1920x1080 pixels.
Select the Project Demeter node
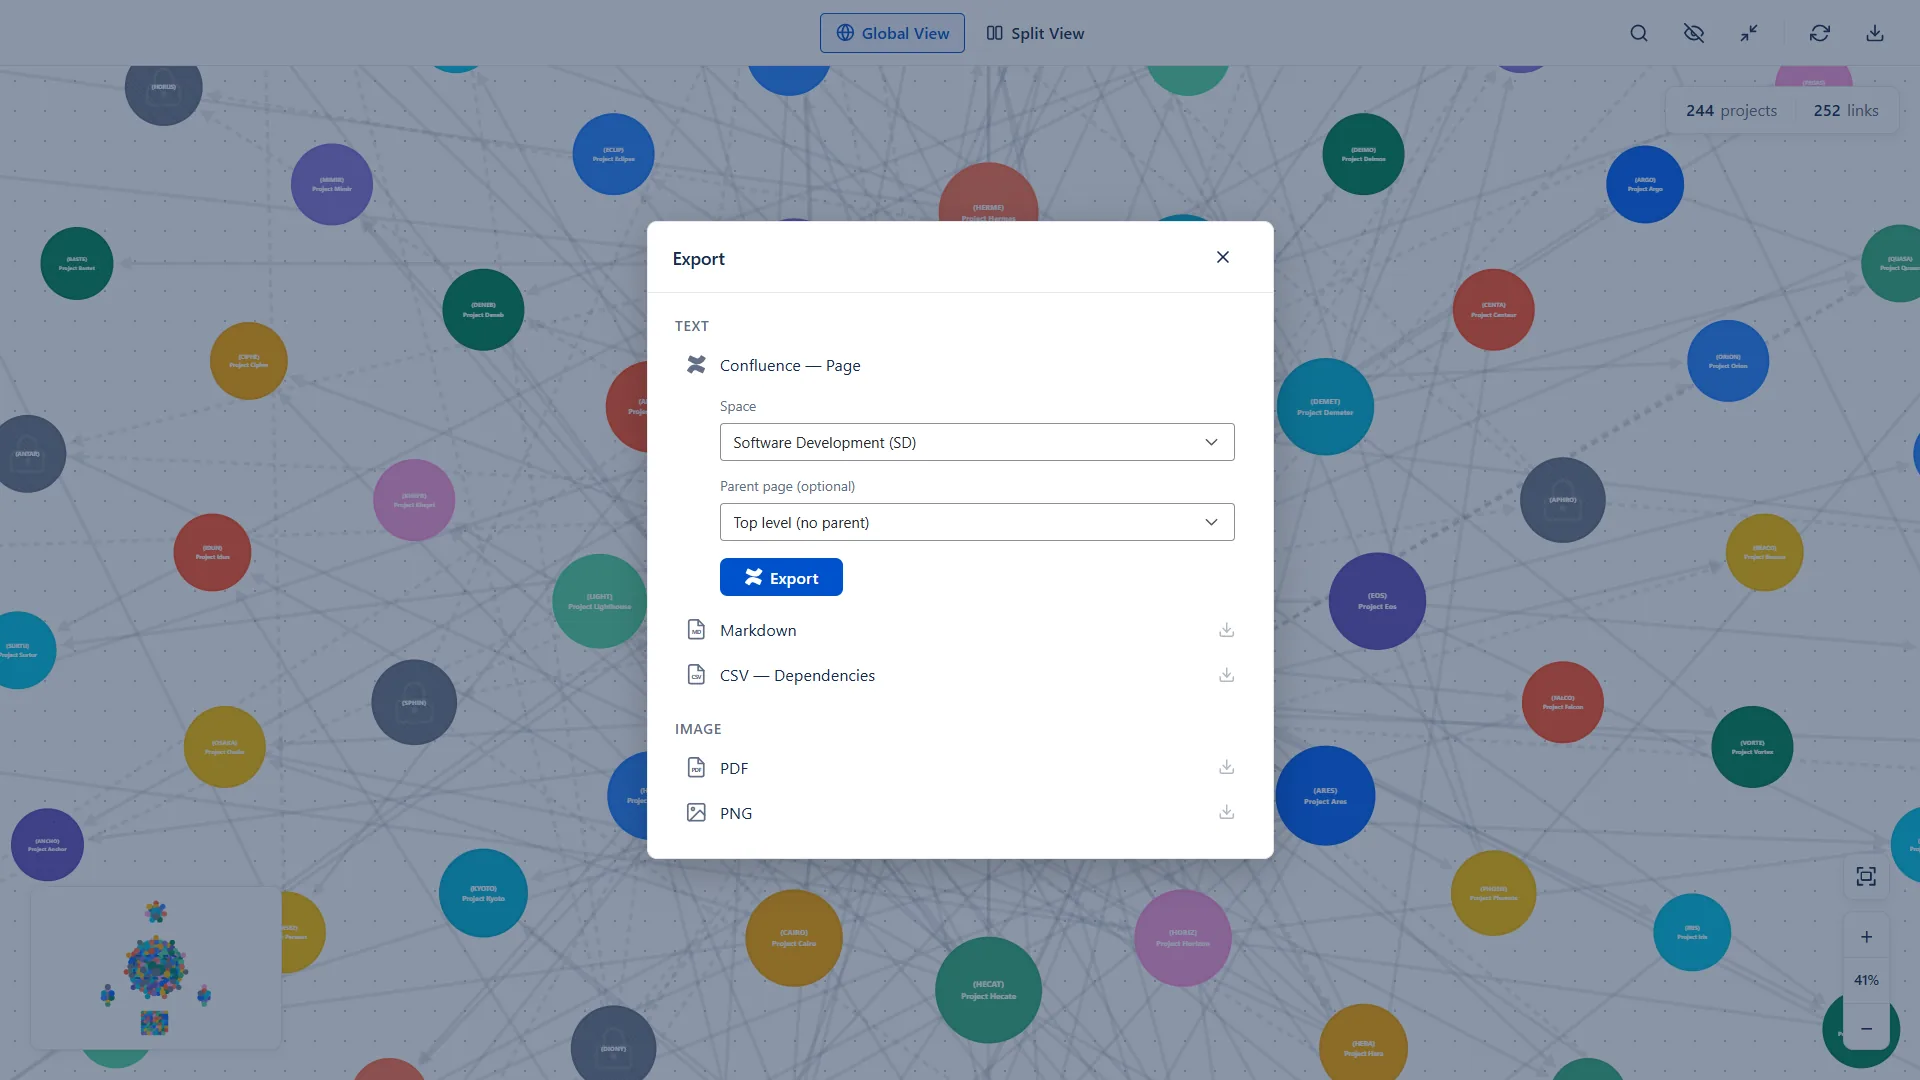[1325, 407]
